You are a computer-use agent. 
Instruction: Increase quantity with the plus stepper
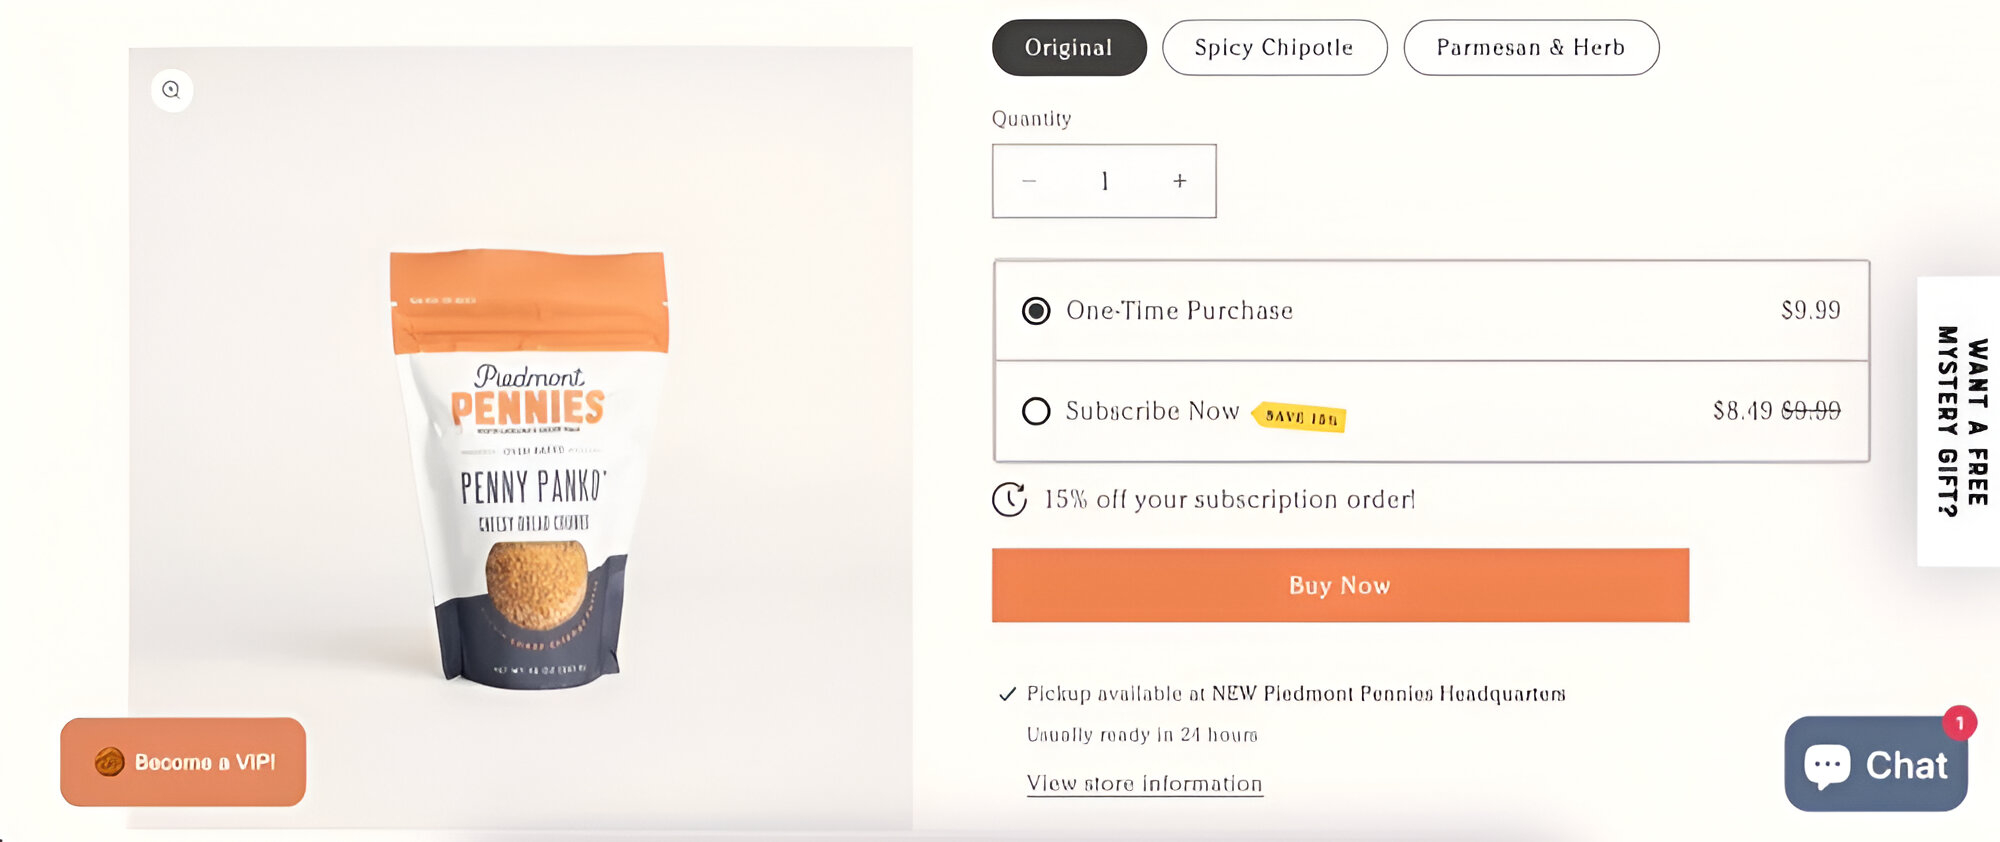(x=1179, y=181)
